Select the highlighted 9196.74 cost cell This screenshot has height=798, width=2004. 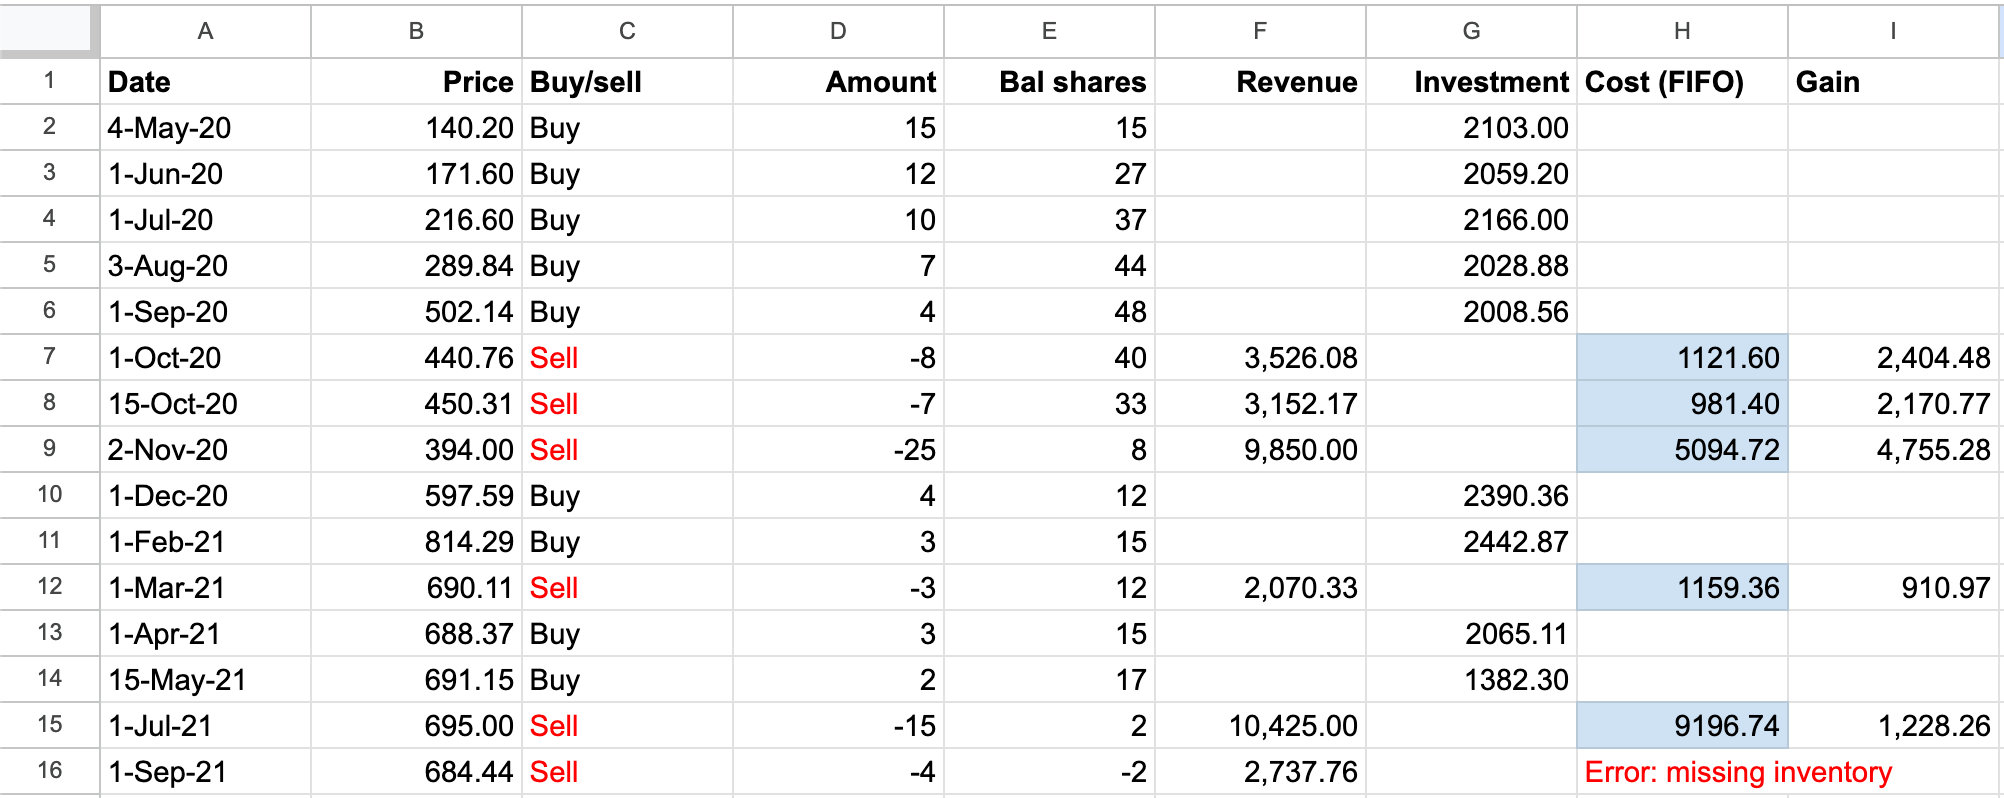point(1682,726)
